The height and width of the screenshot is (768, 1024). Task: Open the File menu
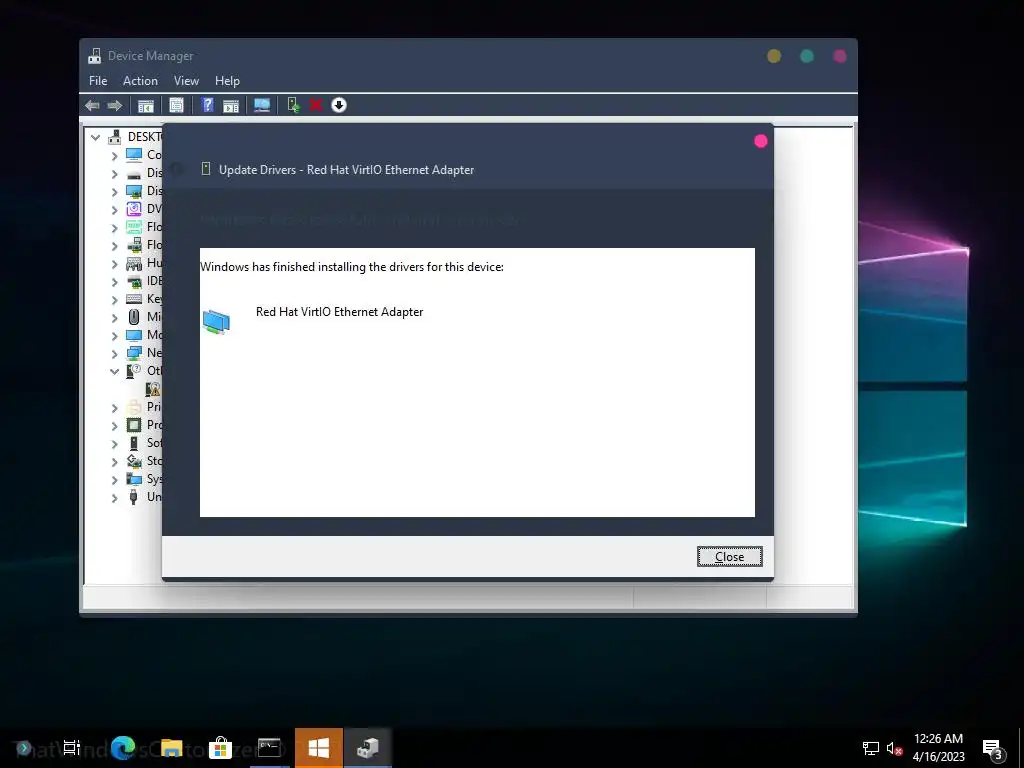[98, 81]
